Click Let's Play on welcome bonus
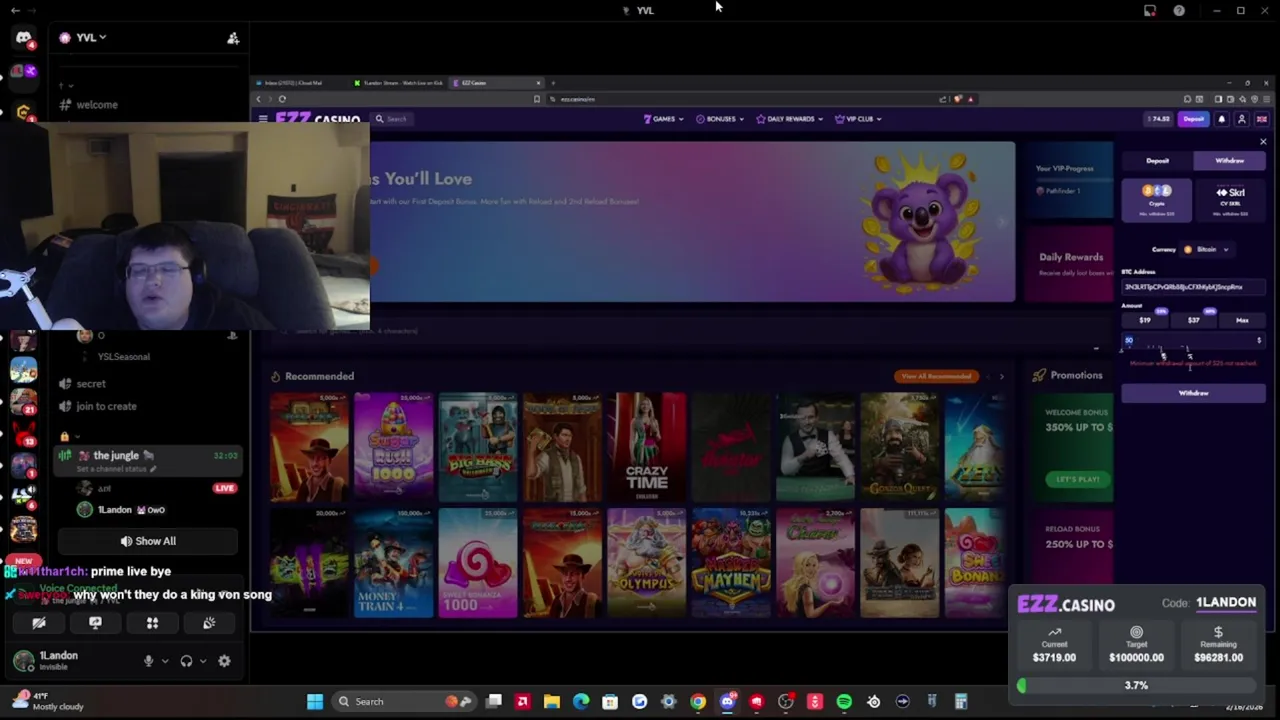 pyautogui.click(x=1078, y=479)
